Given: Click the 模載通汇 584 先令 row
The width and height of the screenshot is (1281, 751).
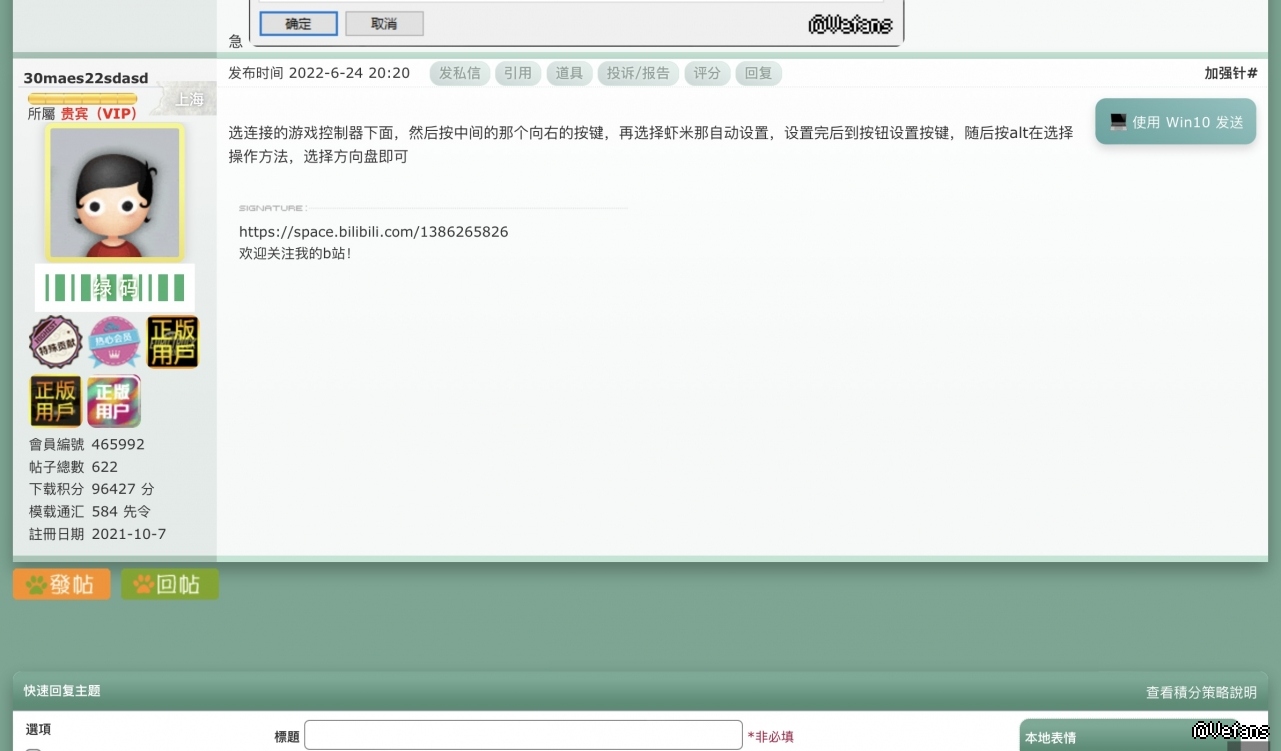Looking at the screenshot, I should pos(90,512).
